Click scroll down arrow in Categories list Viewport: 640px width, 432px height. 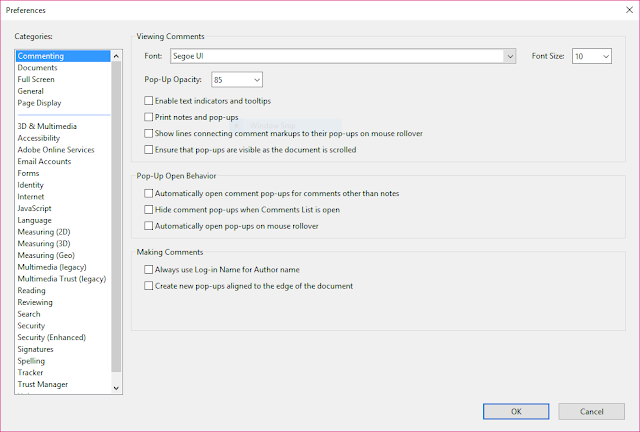pyautogui.click(x=116, y=388)
